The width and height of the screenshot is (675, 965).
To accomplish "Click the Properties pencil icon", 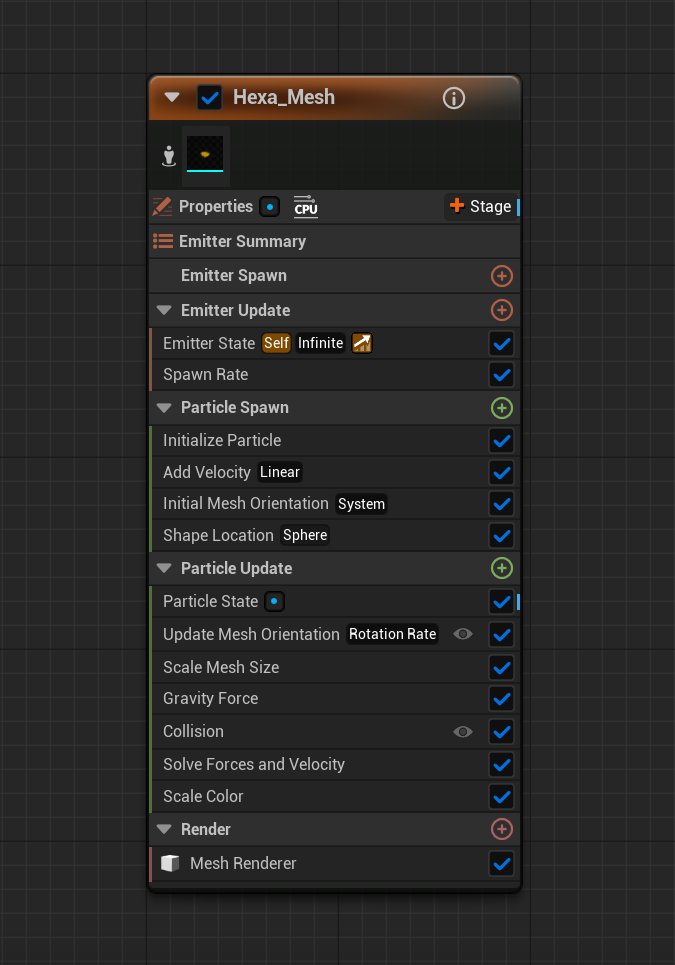I will click(x=162, y=207).
